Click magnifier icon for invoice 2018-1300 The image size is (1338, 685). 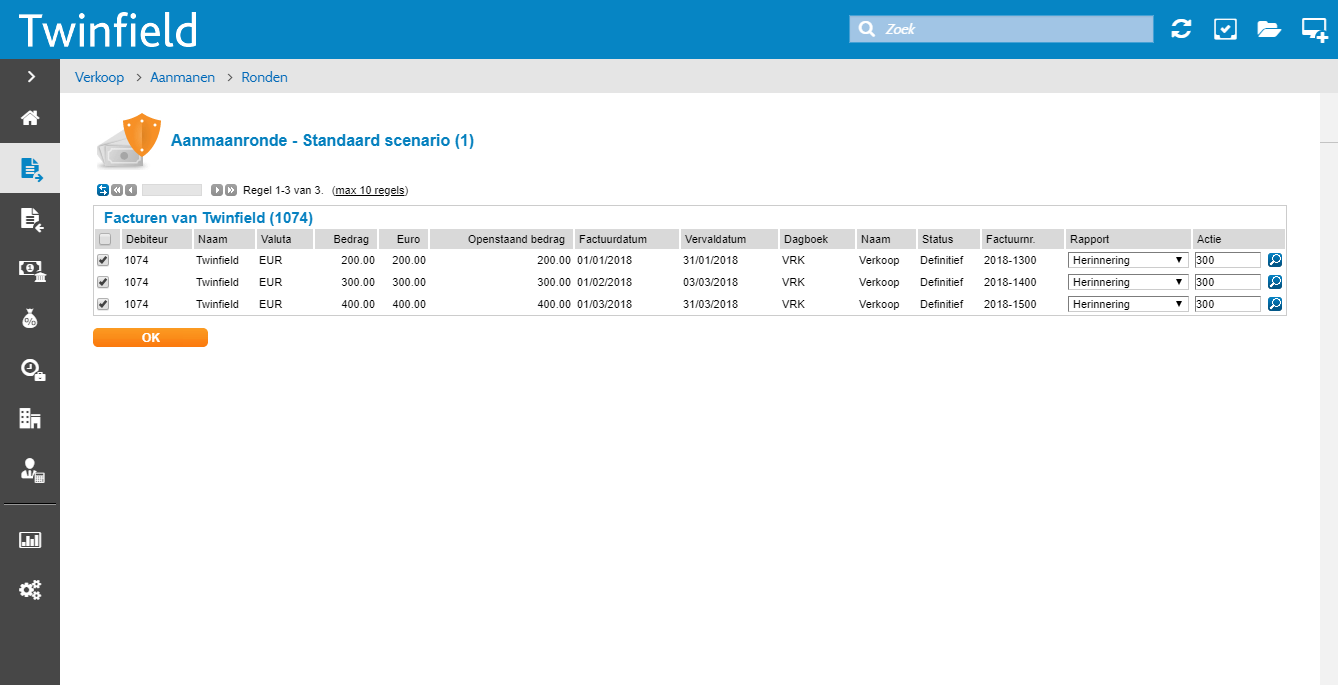(x=1275, y=260)
